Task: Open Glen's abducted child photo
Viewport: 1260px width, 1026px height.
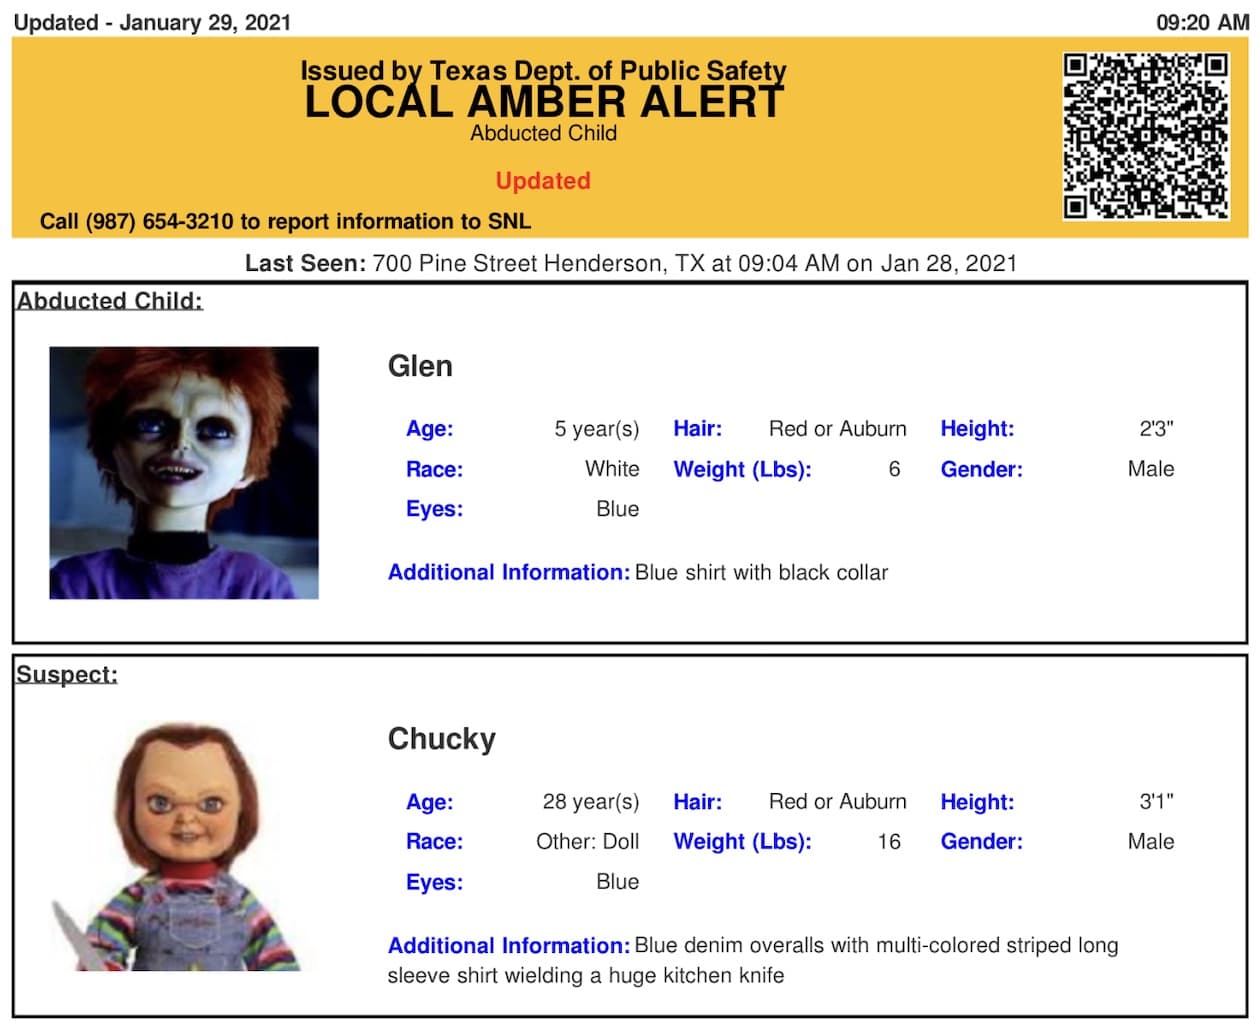Action: coord(184,473)
